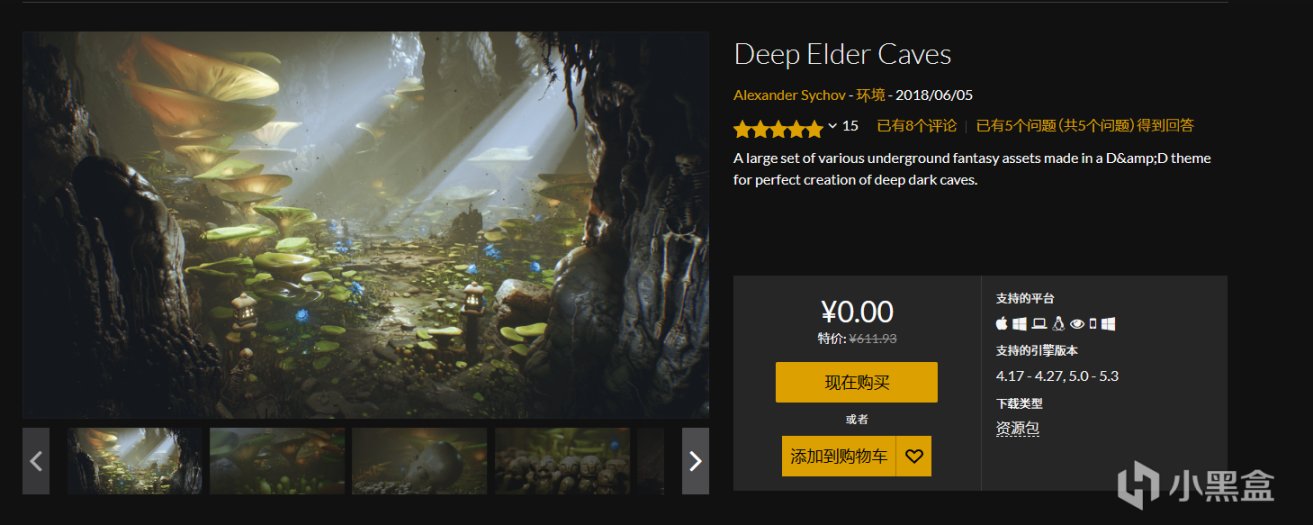Screen dimensions: 1313x525
Task: Click the 添加到购物车 button
Action: (x=839, y=456)
